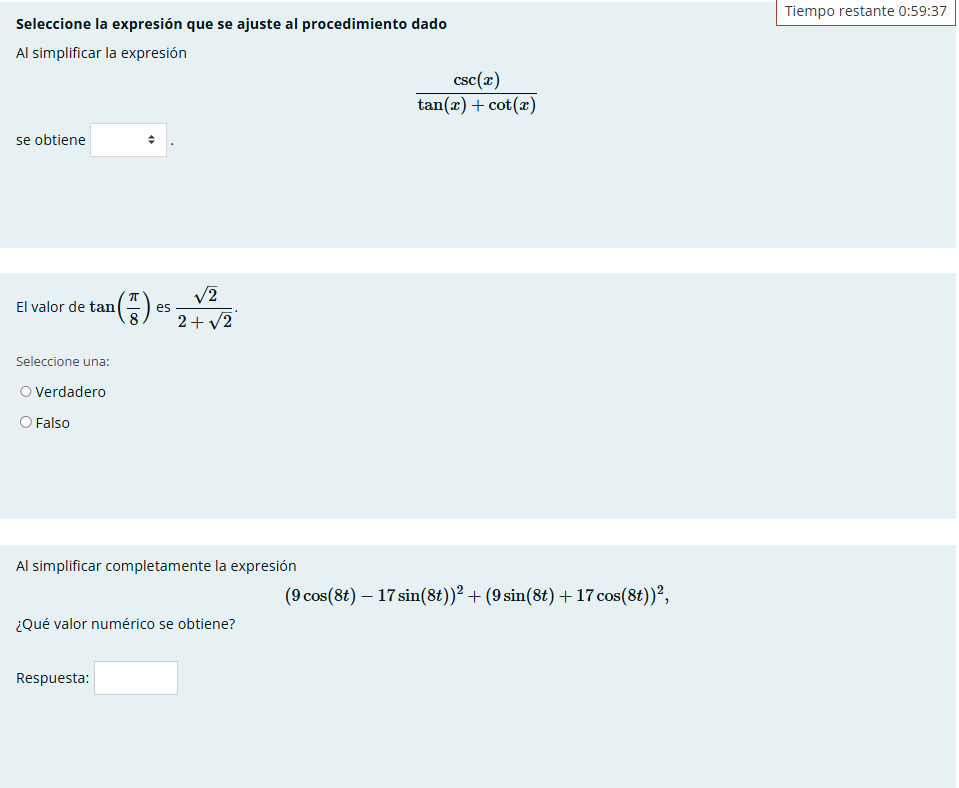Click the '¿Qué valor numérico se obtiene?' question
959x788 pixels.
[x=126, y=624]
